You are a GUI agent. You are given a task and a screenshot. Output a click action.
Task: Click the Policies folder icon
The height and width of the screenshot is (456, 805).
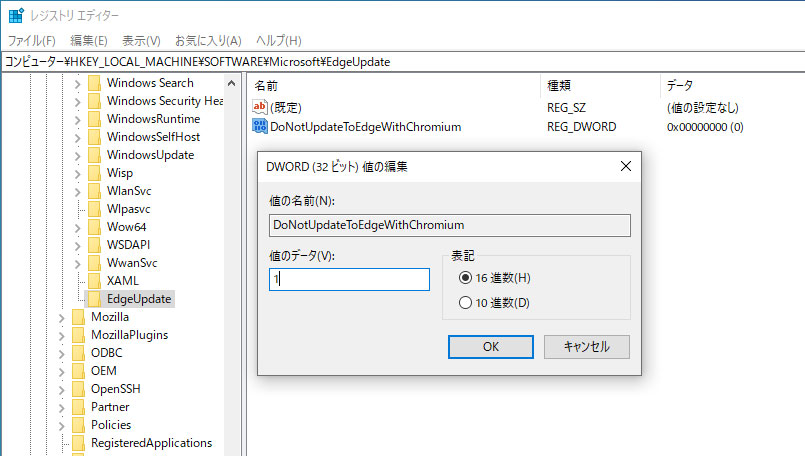click(79, 425)
